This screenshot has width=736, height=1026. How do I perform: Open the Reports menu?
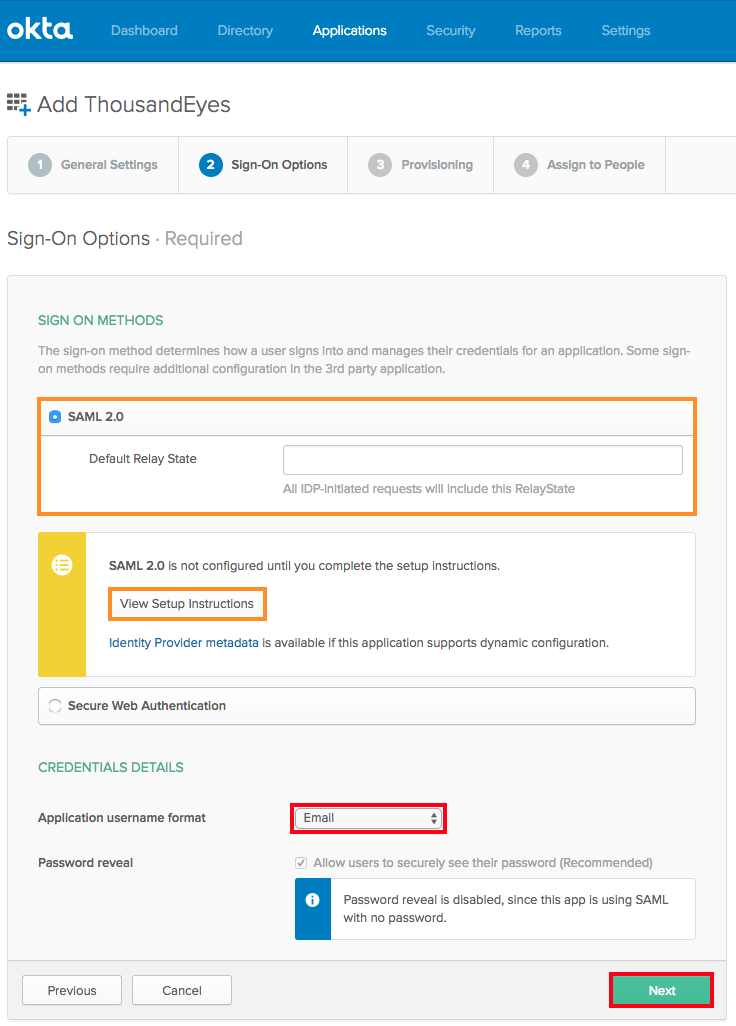[x=538, y=31]
